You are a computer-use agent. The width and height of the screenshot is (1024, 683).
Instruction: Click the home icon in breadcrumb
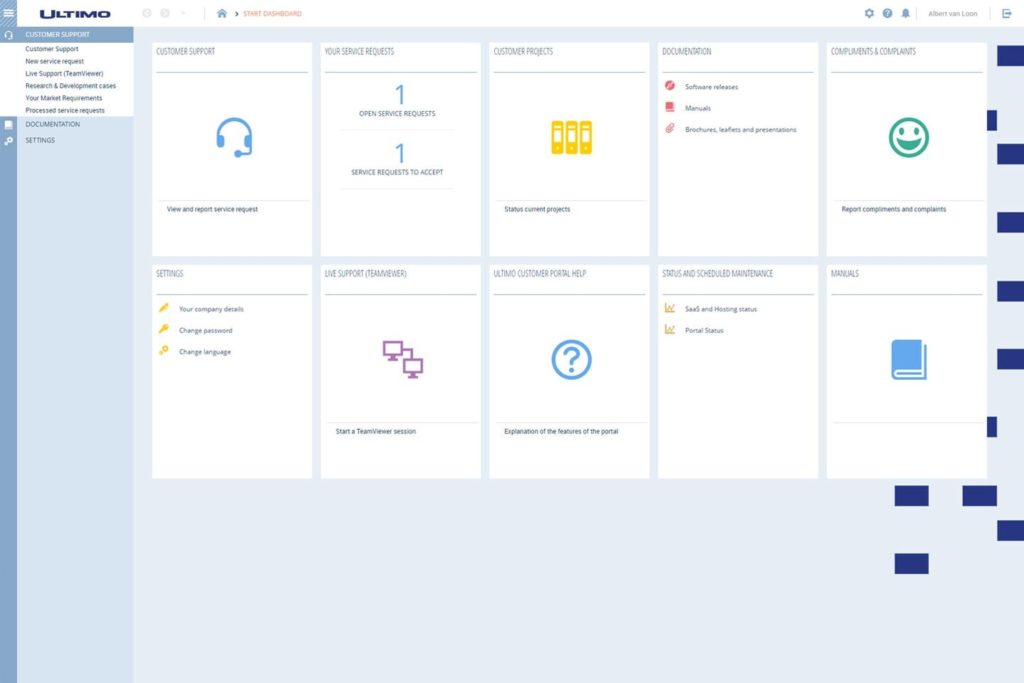pyautogui.click(x=222, y=13)
